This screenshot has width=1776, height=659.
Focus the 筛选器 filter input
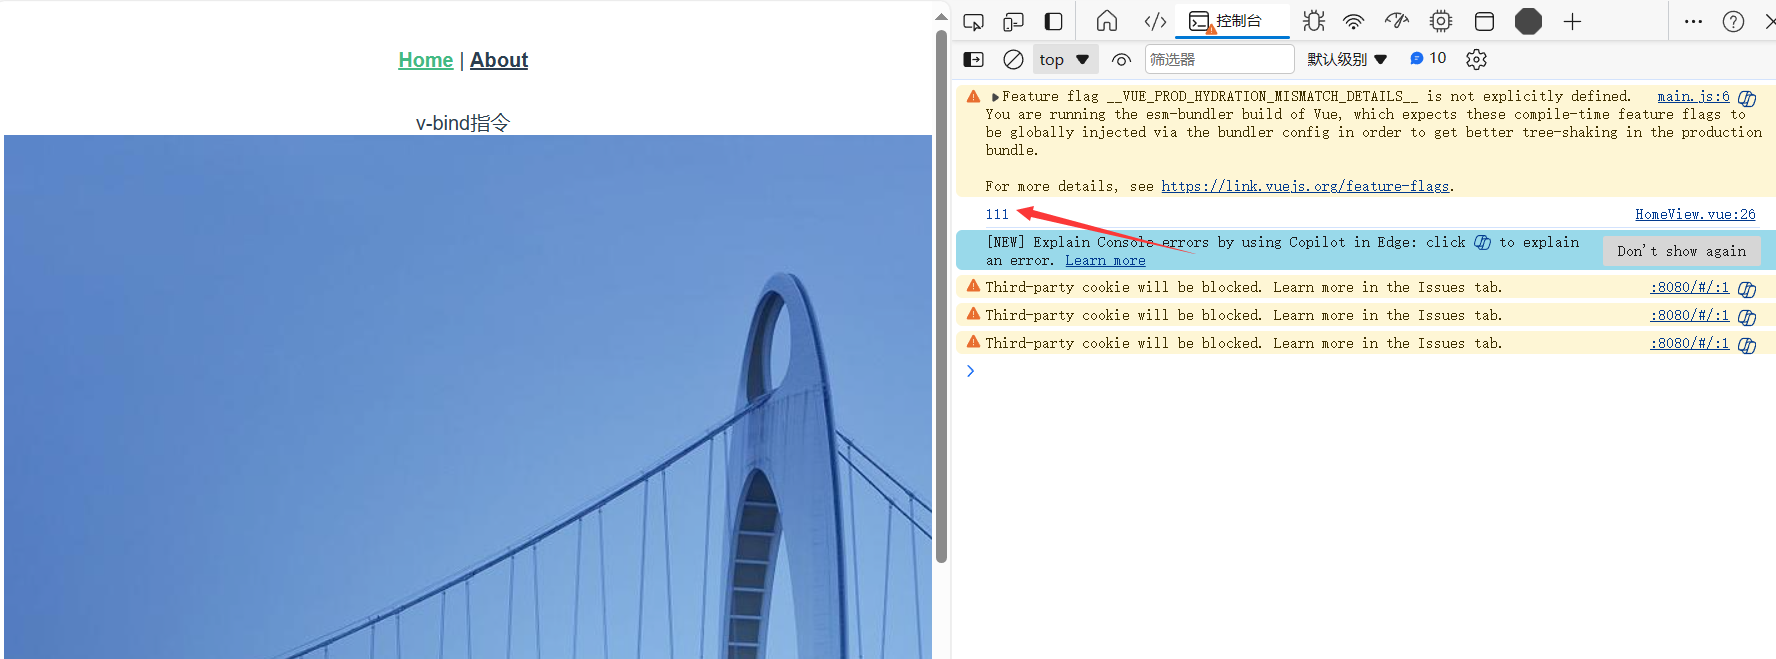tap(1219, 59)
